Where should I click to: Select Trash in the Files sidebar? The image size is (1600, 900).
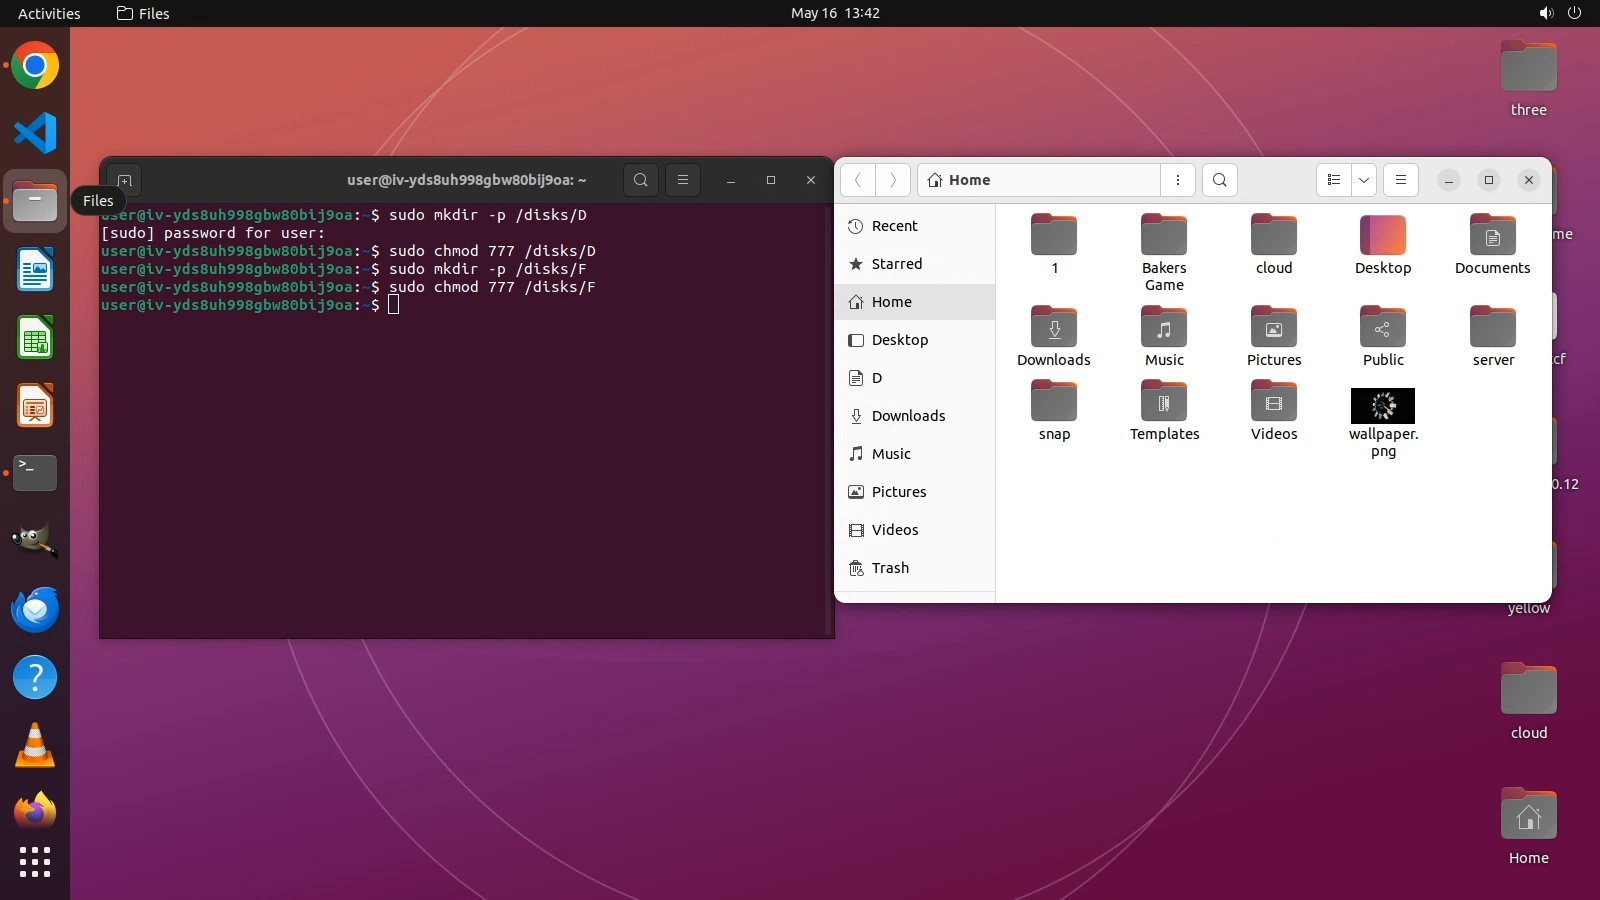(x=890, y=568)
